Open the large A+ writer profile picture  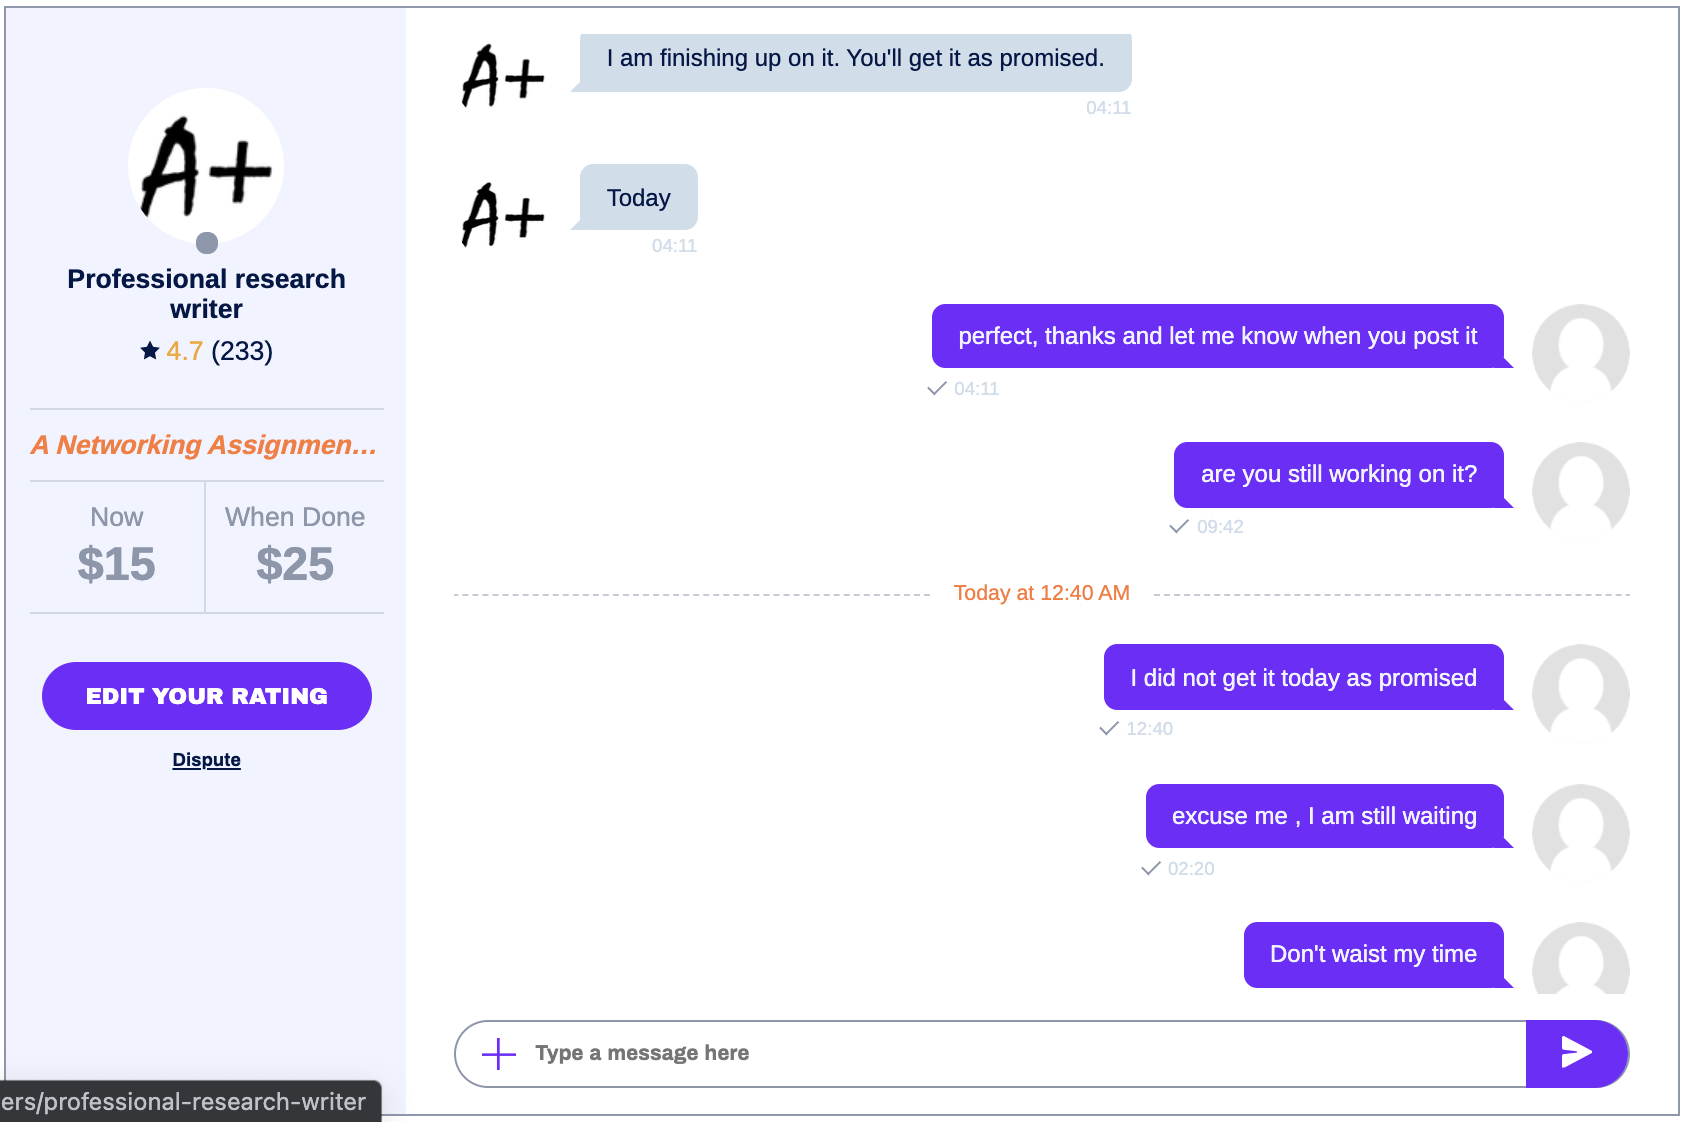click(x=206, y=166)
